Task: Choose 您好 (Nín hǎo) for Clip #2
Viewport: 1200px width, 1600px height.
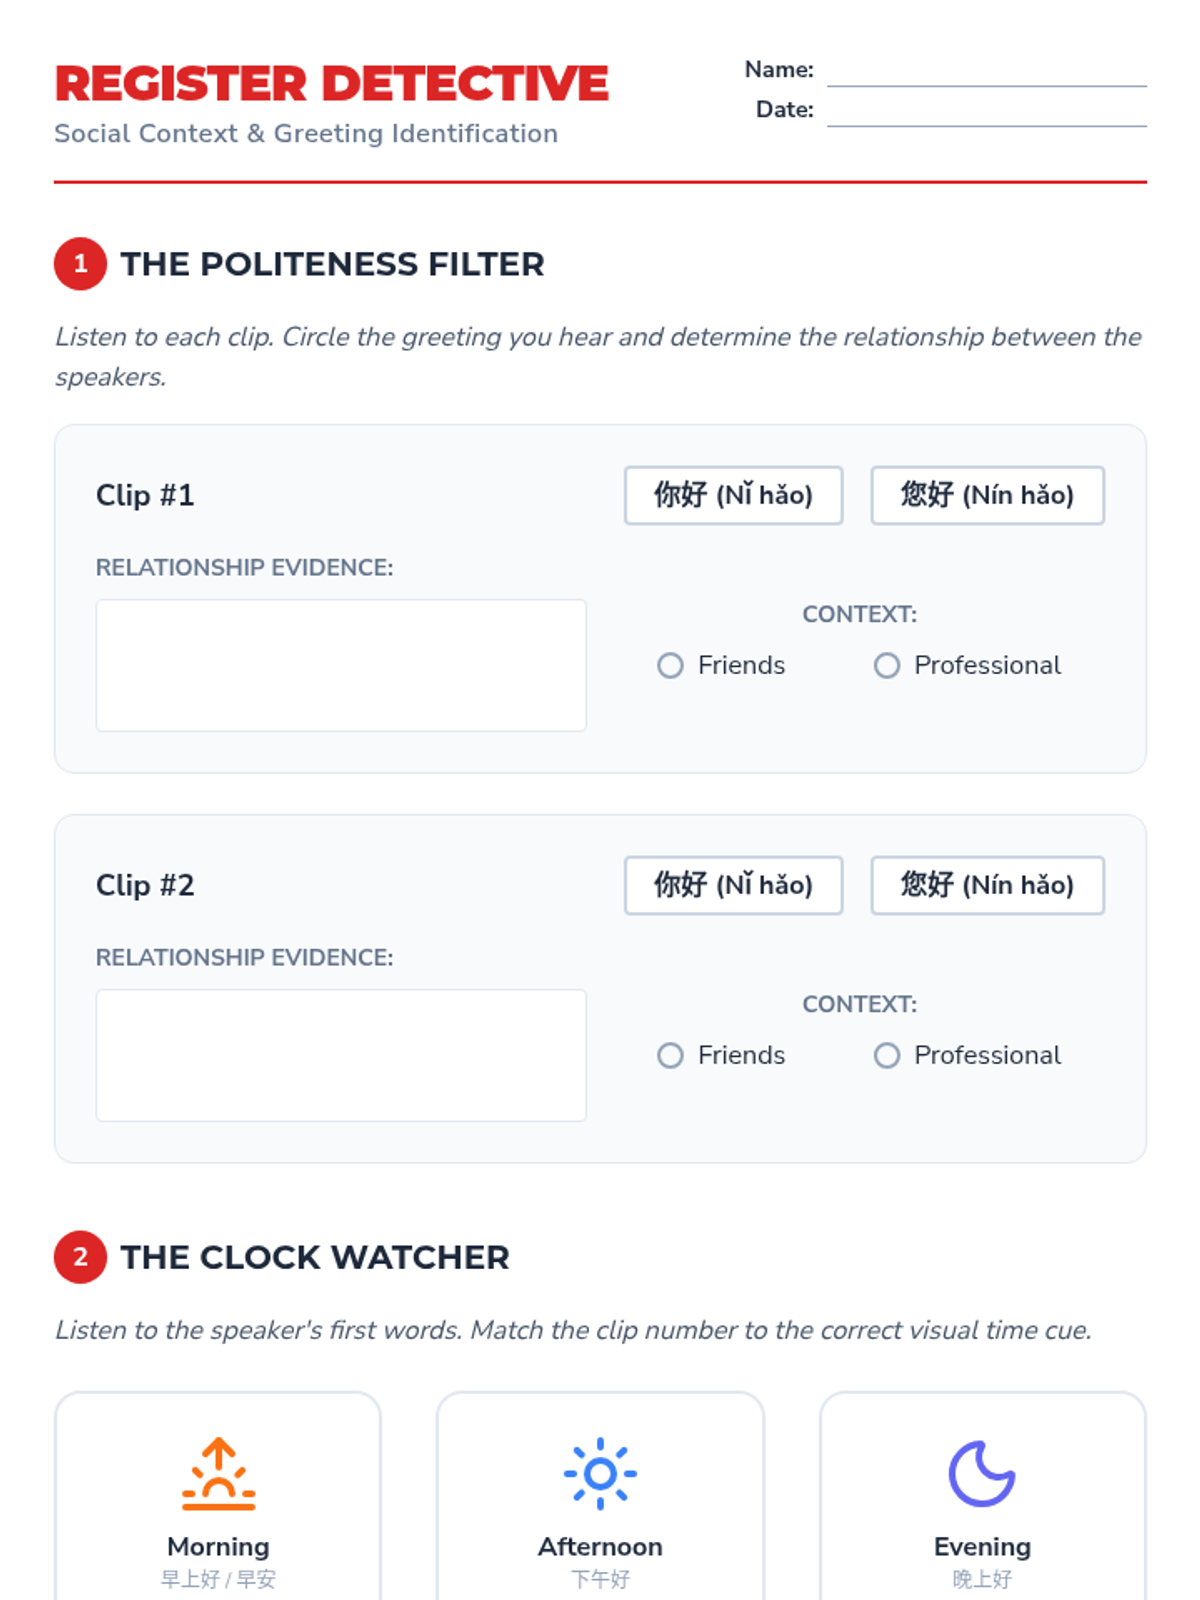Action: tap(987, 885)
